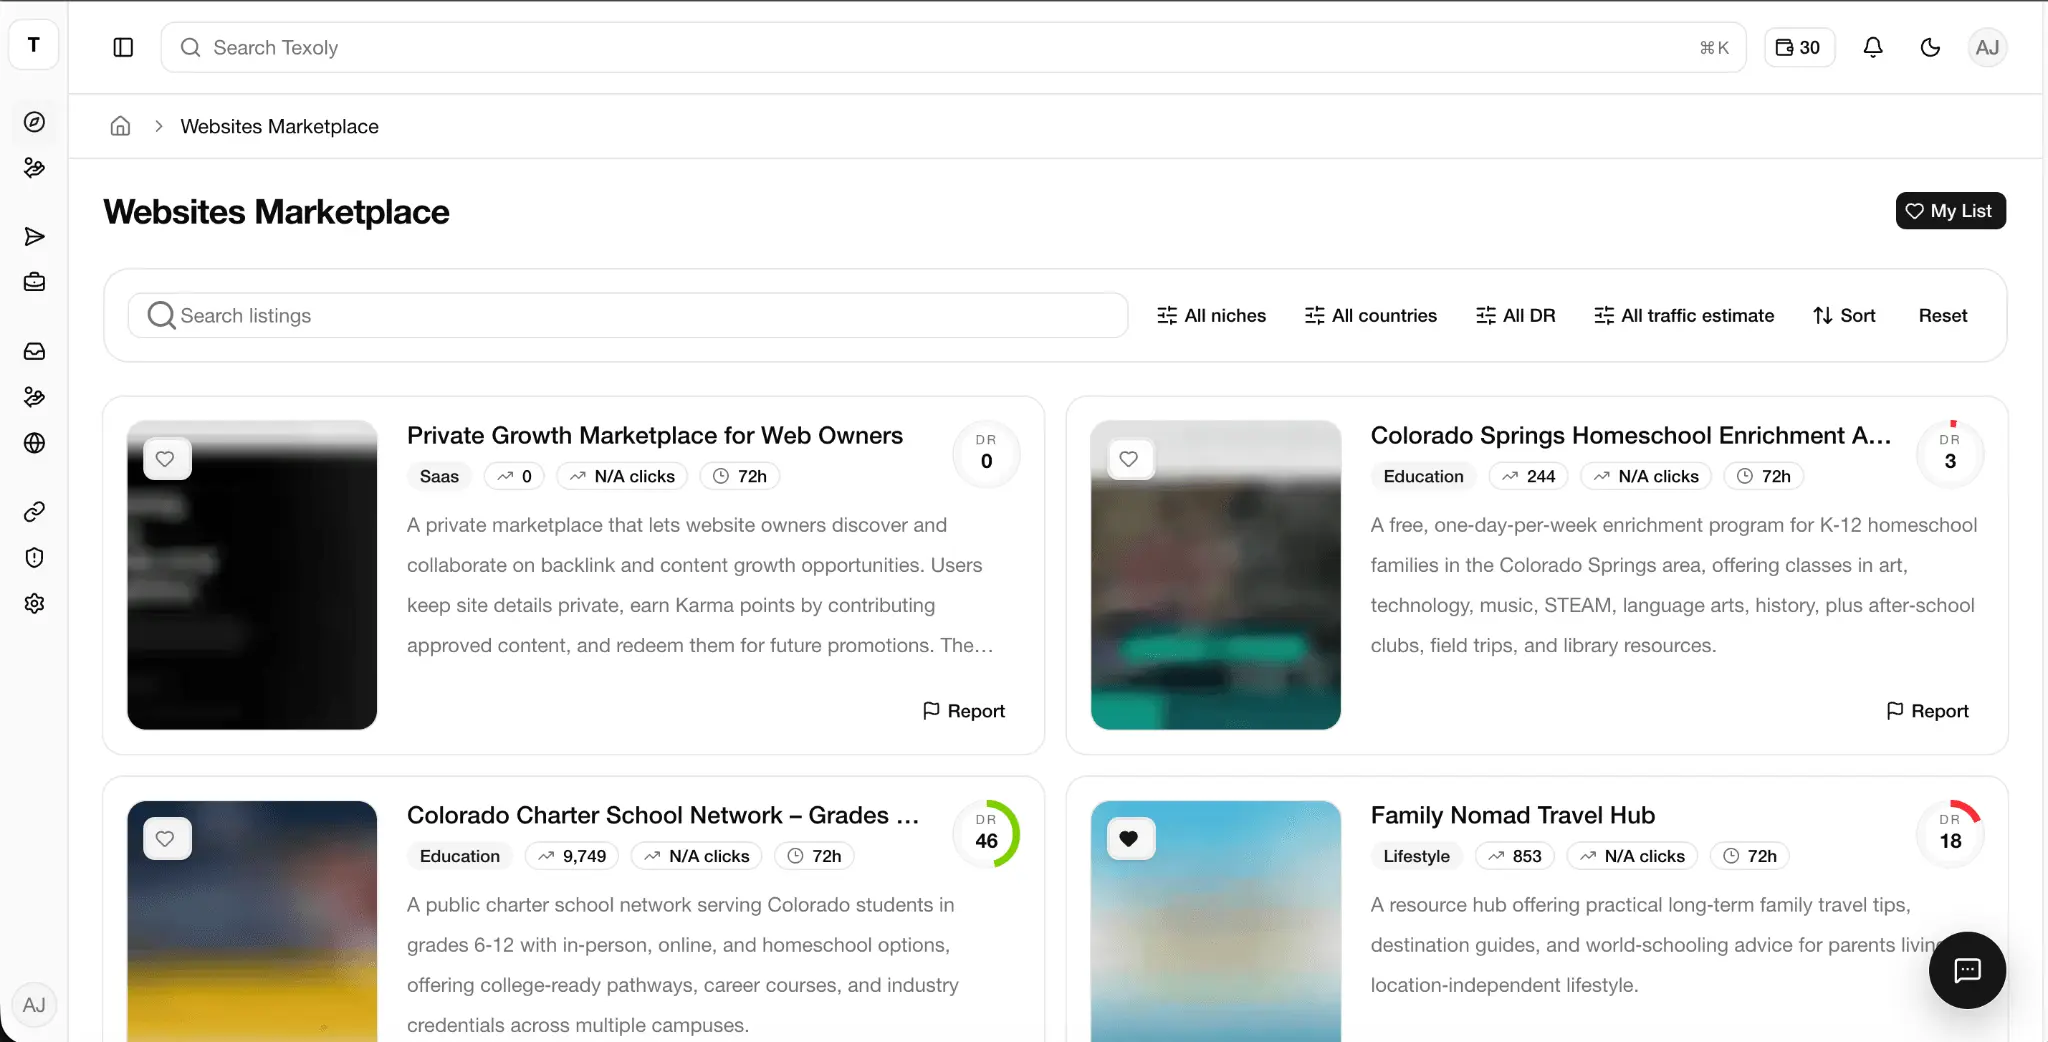2048x1042 pixels.
Task: Select Education tag on Colorado Springs card
Action: [1423, 476]
